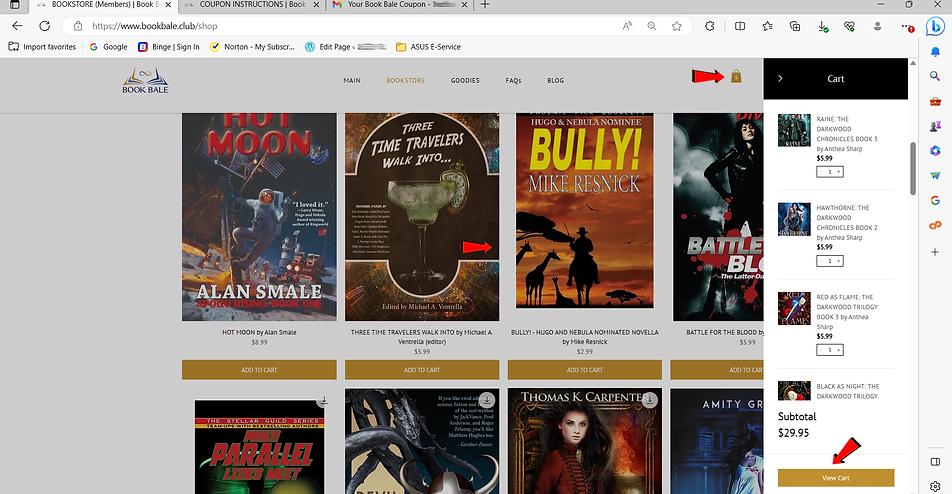Open sidebar notifications bell
952x494 pixels.
(x=935, y=52)
